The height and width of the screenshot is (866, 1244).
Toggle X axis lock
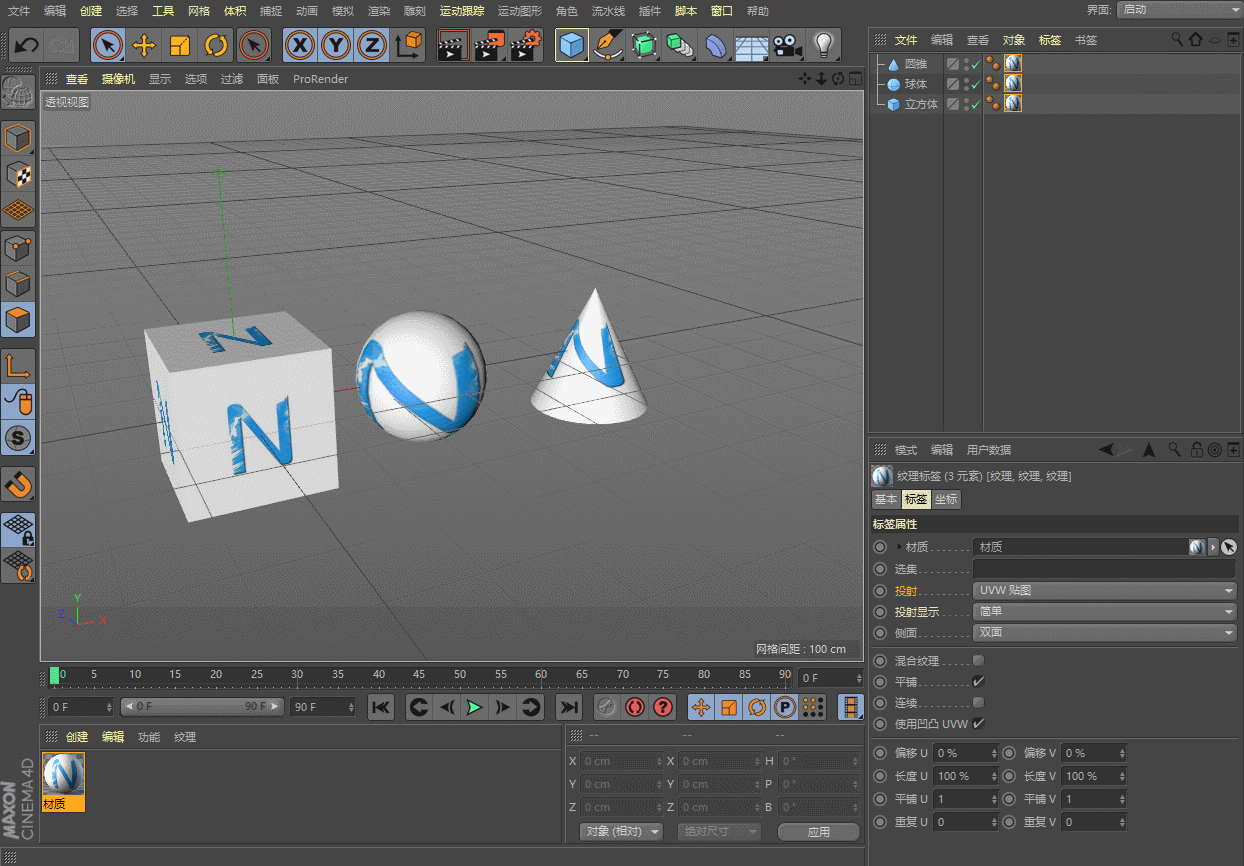point(299,45)
